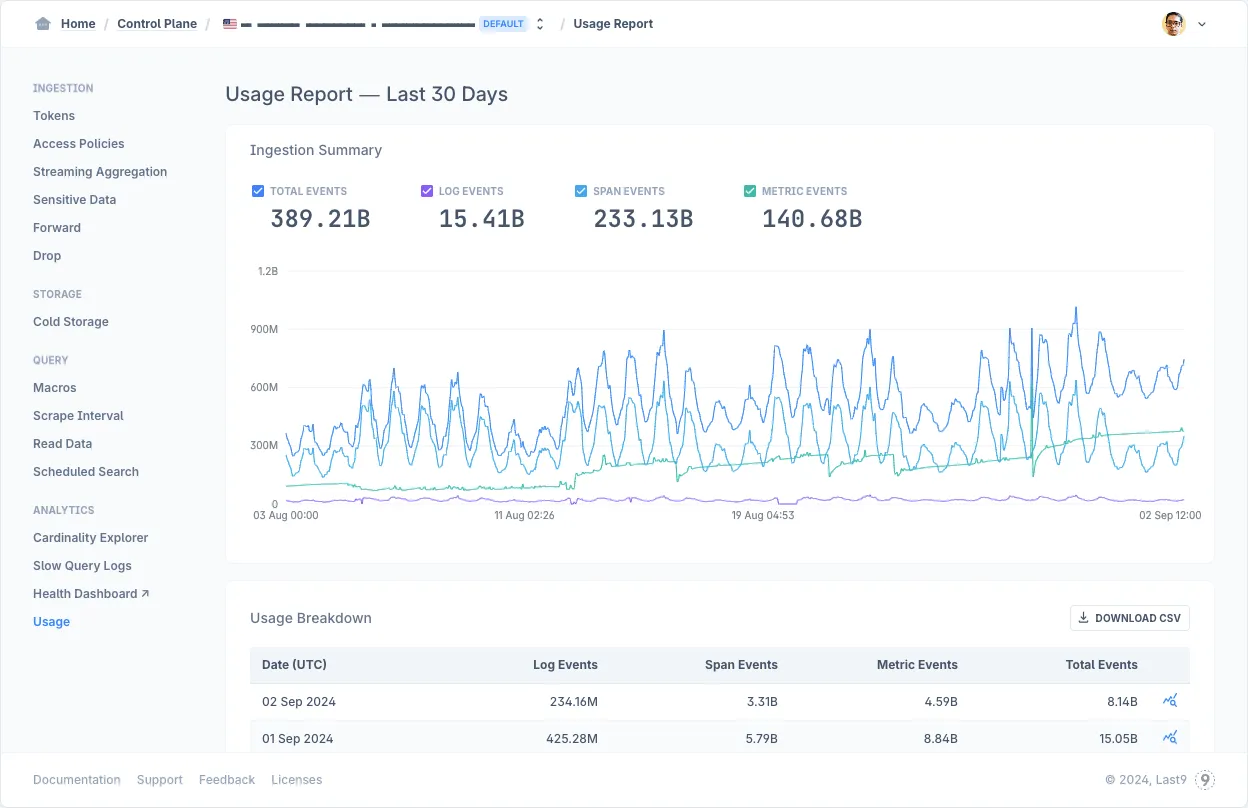This screenshot has height=808, width=1248.
Task: Toggle the Total Events checkbox
Action: 258,191
